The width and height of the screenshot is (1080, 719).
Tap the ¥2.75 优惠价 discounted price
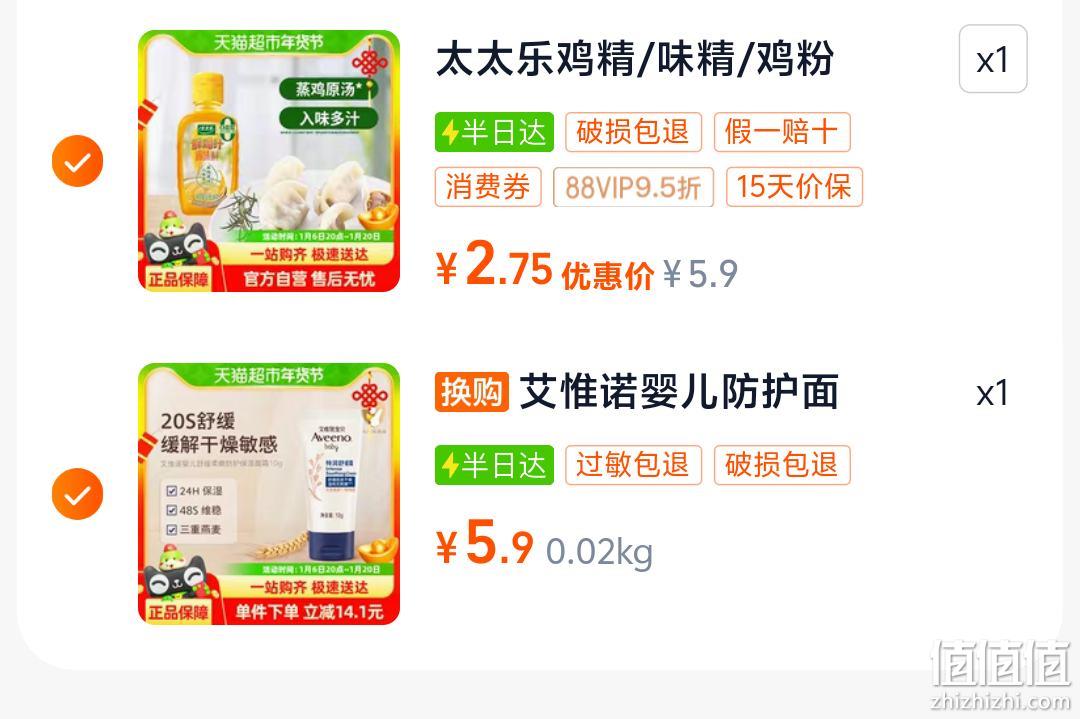pos(545,266)
